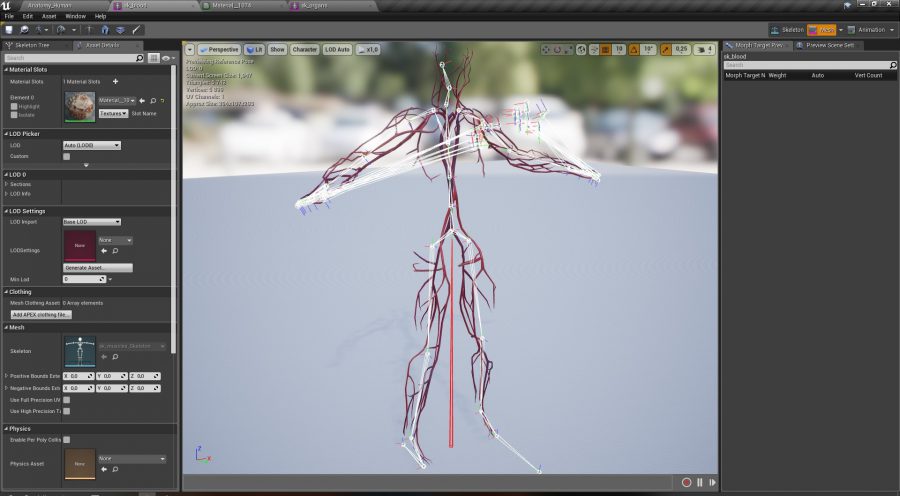Click the plus icon to add material slot
The image size is (900, 496).
click(115, 82)
